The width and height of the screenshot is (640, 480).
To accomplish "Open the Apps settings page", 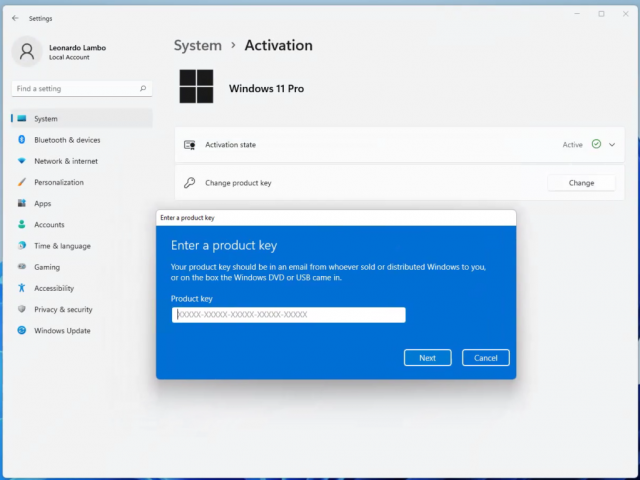I will pos(42,203).
